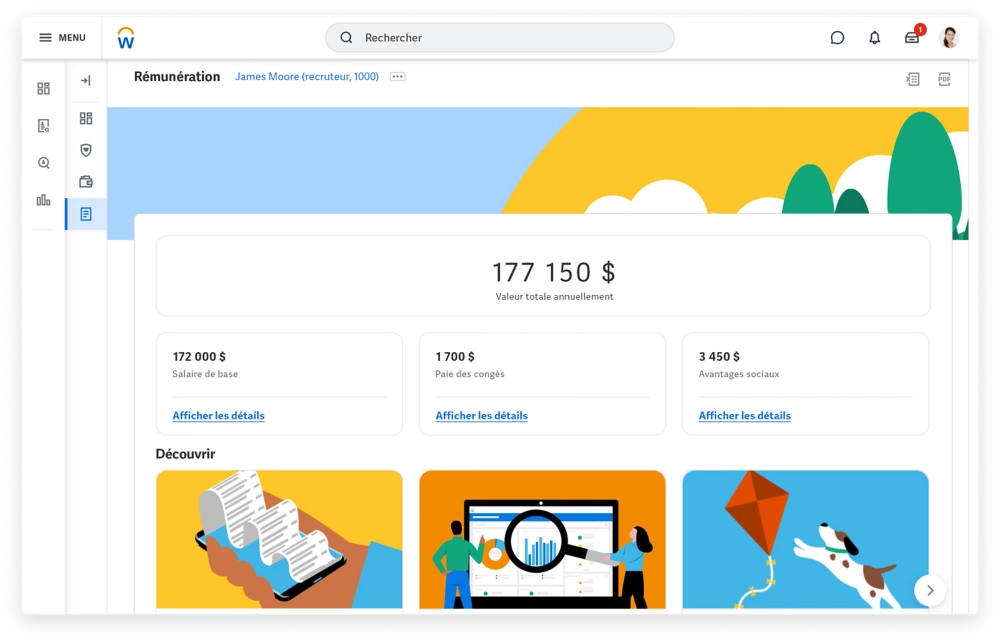Click the Workday logo home icon
Image resolution: width=1000 pixels, height=642 pixels.
tap(126, 38)
